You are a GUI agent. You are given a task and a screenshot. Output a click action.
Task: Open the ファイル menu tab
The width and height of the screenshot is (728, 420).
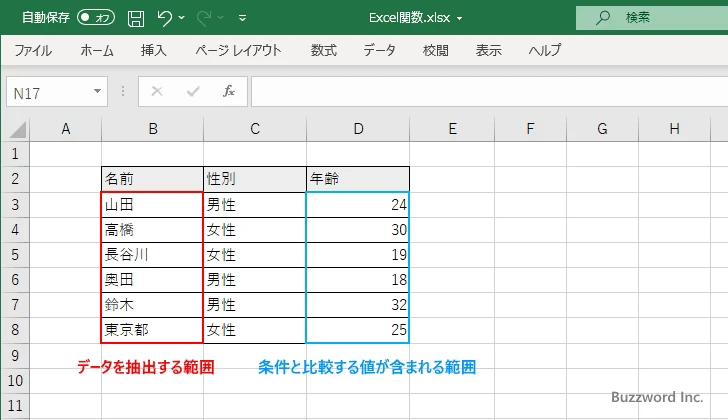point(33,51)
